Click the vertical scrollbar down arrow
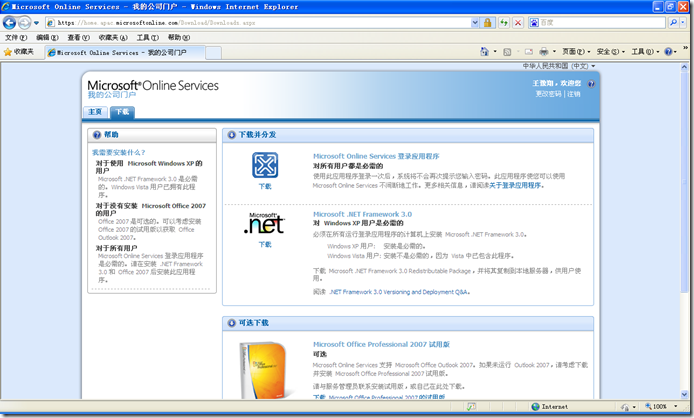694x418 pixels. coord(684,394)
